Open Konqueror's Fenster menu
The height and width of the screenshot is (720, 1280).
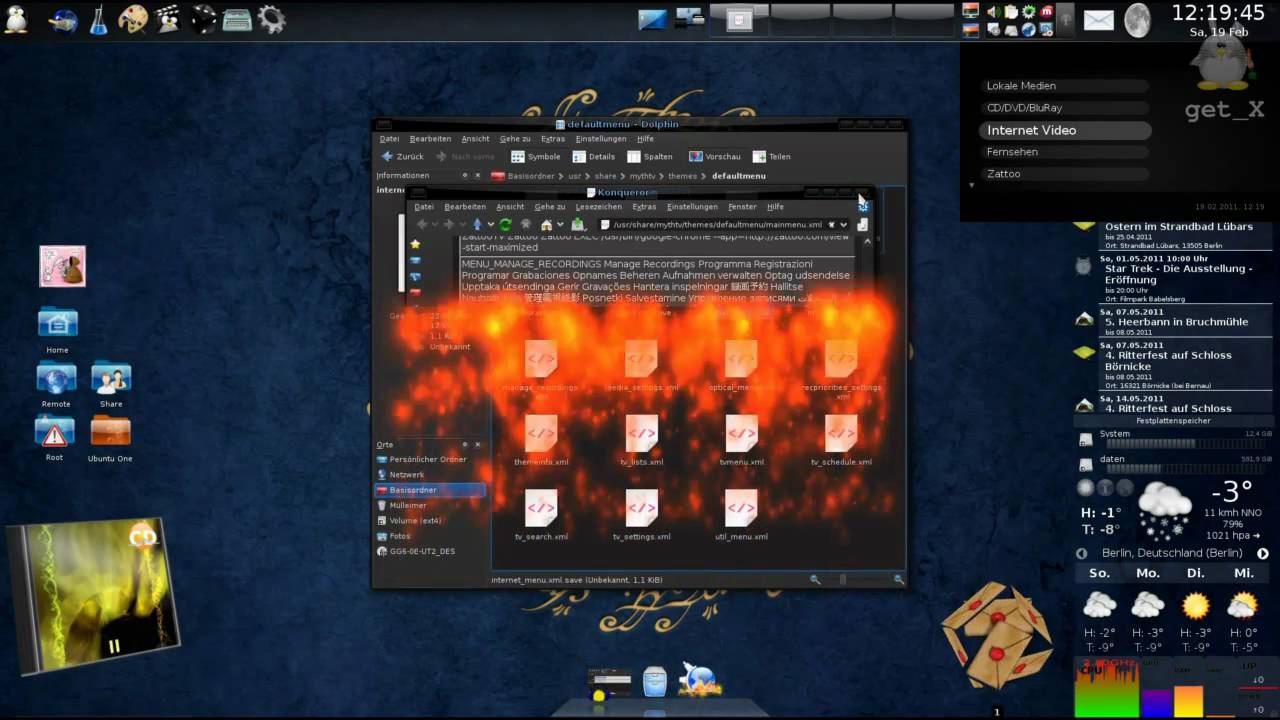(742, 207)
